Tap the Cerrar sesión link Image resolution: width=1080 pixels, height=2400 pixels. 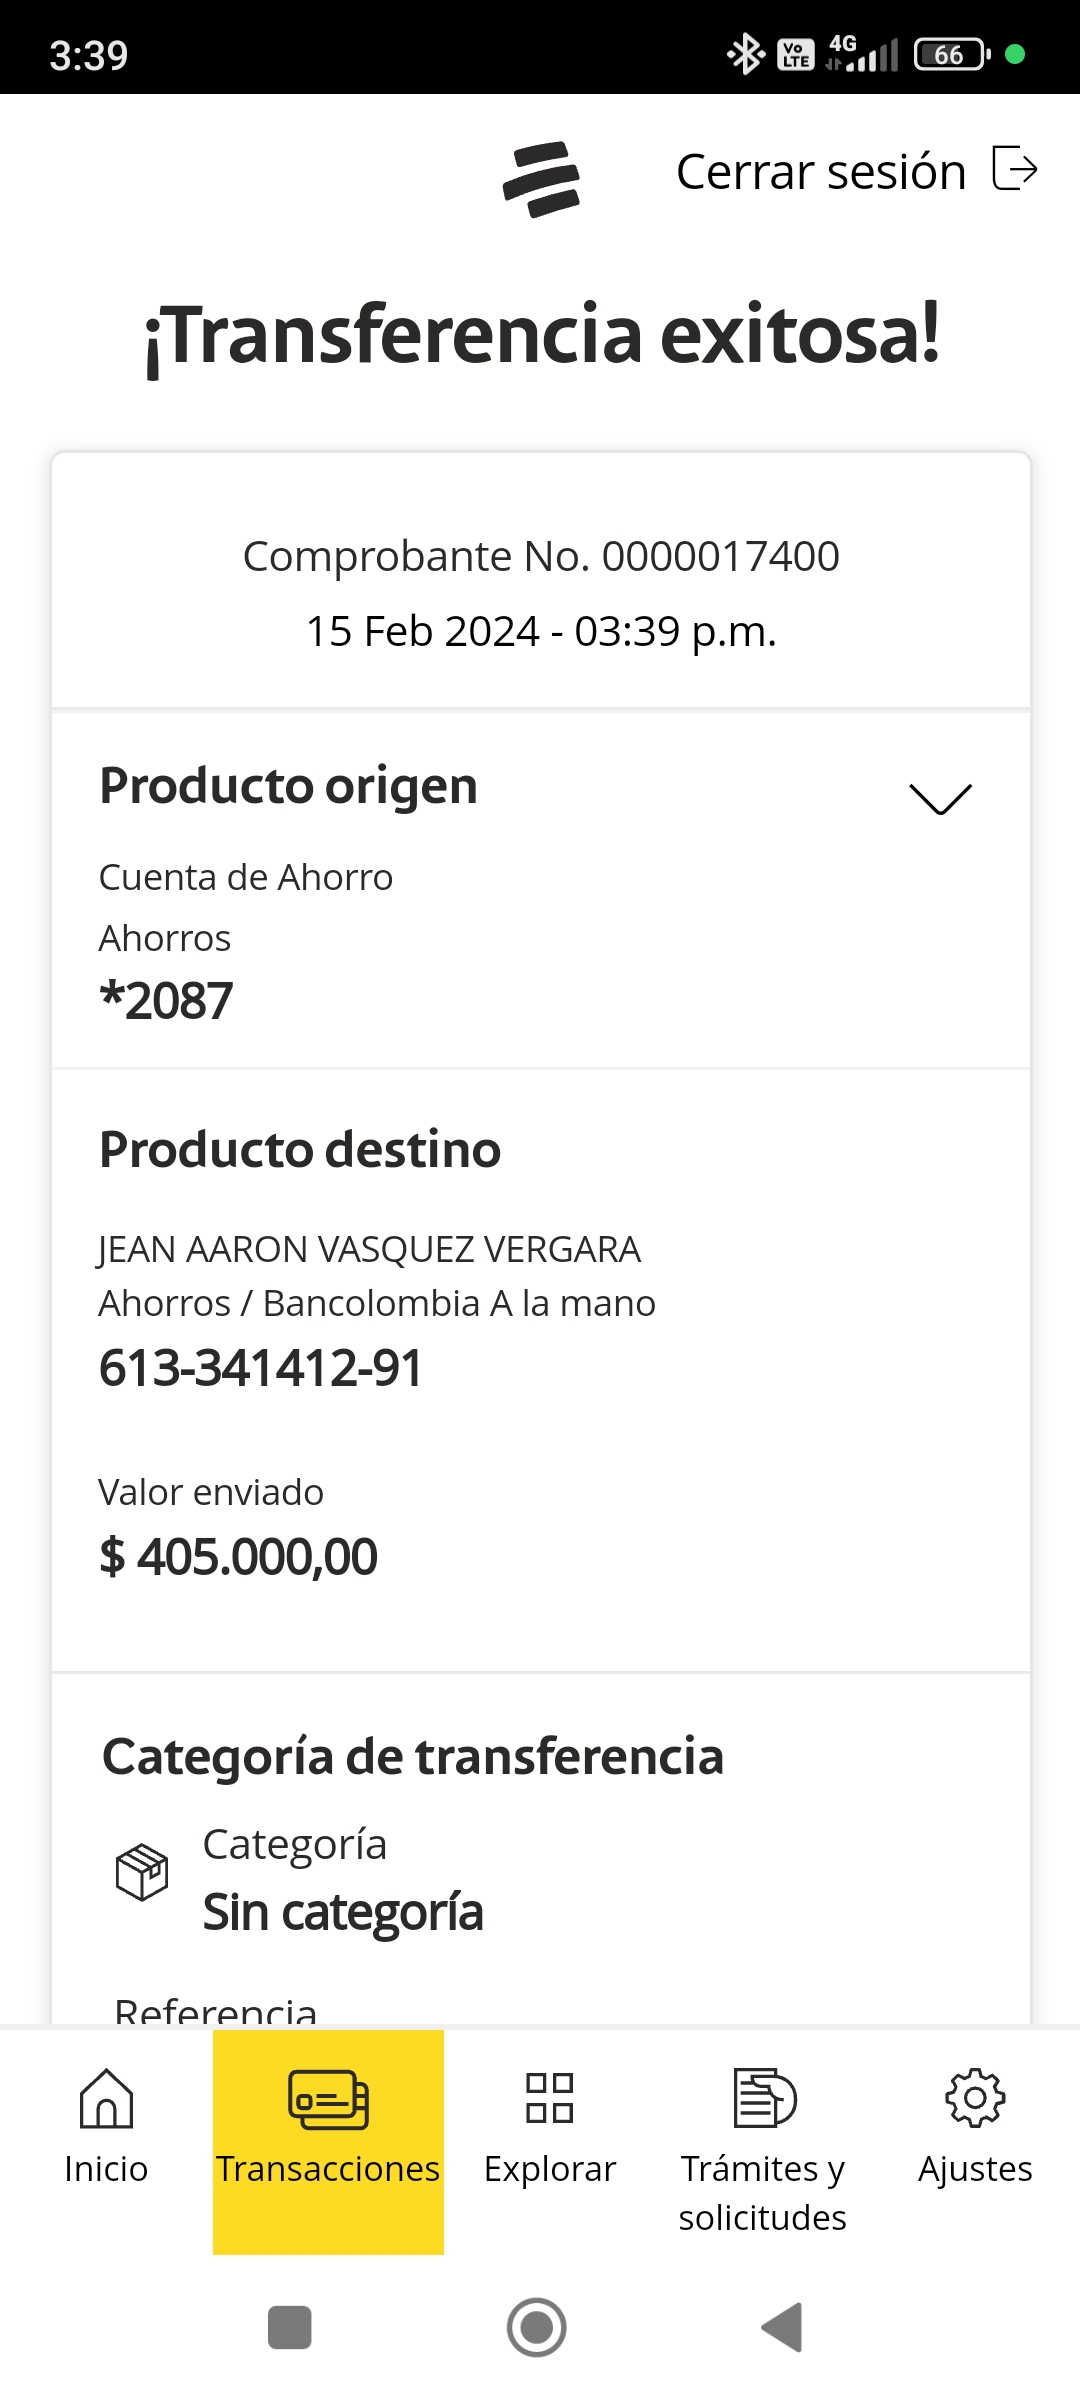tap(821, 172)
